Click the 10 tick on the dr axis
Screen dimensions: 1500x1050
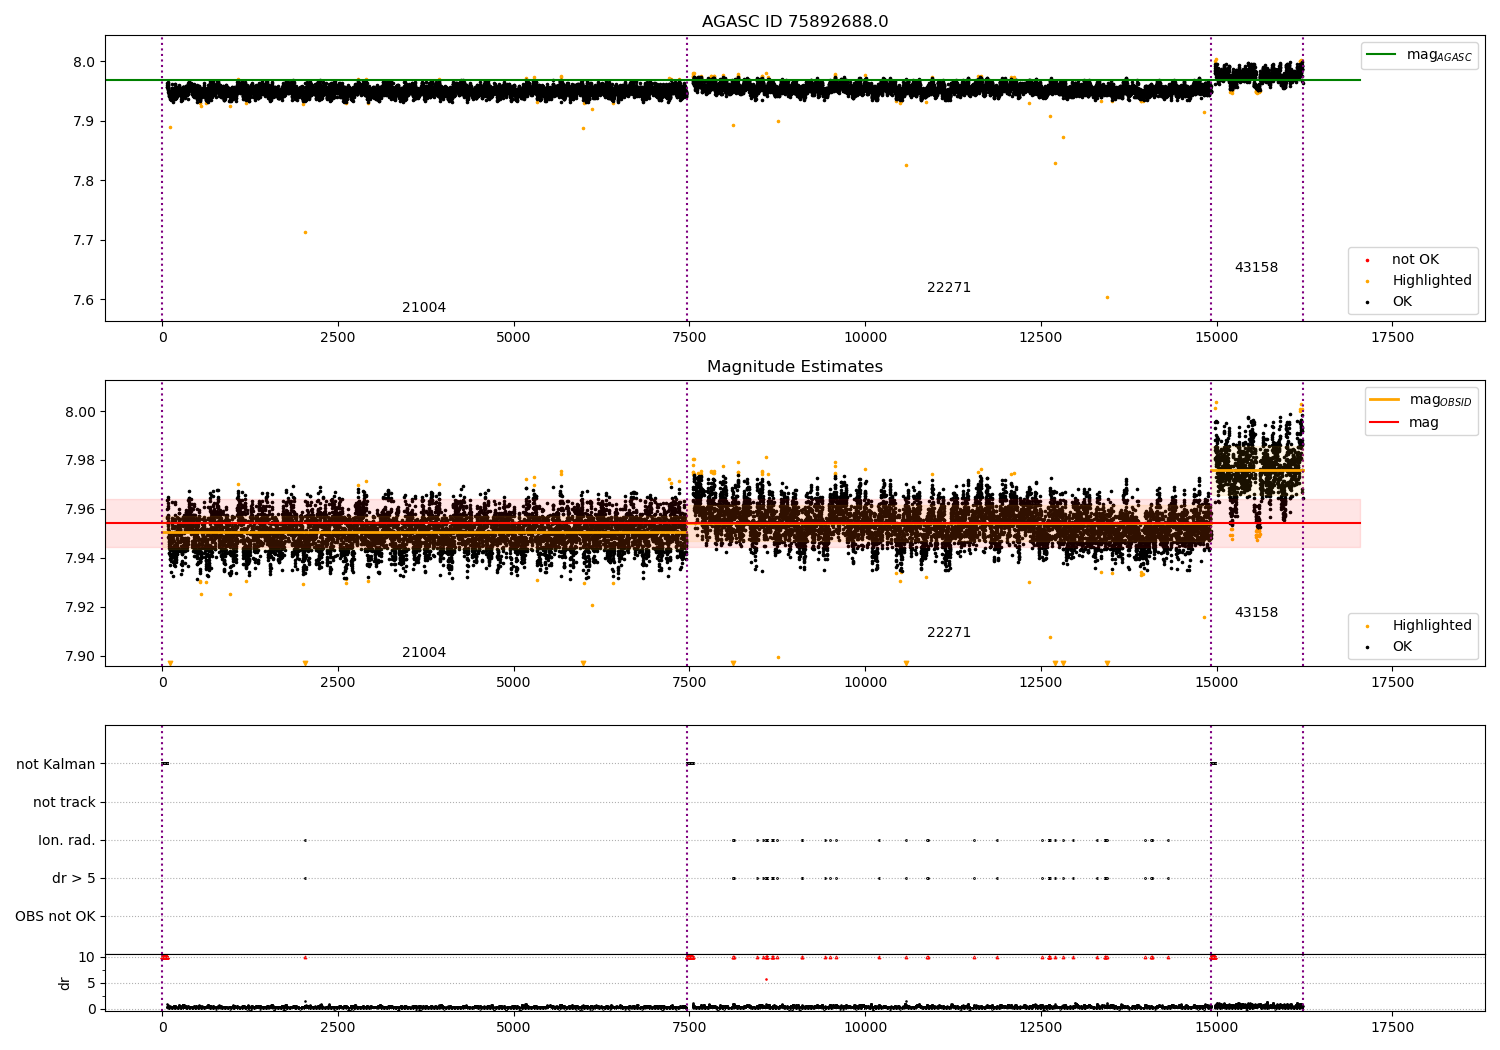pos(87,958)
